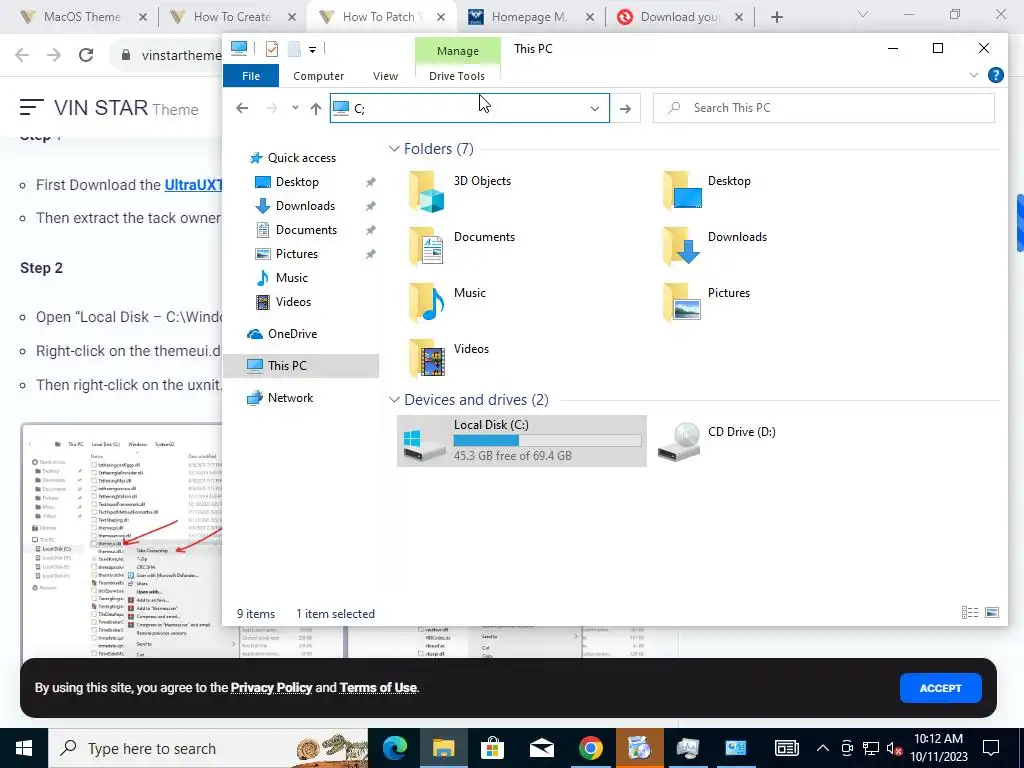Select This PC in navigation pane
The height and width of the screenshot is (768, 1024).
click(x=301, y=366)
